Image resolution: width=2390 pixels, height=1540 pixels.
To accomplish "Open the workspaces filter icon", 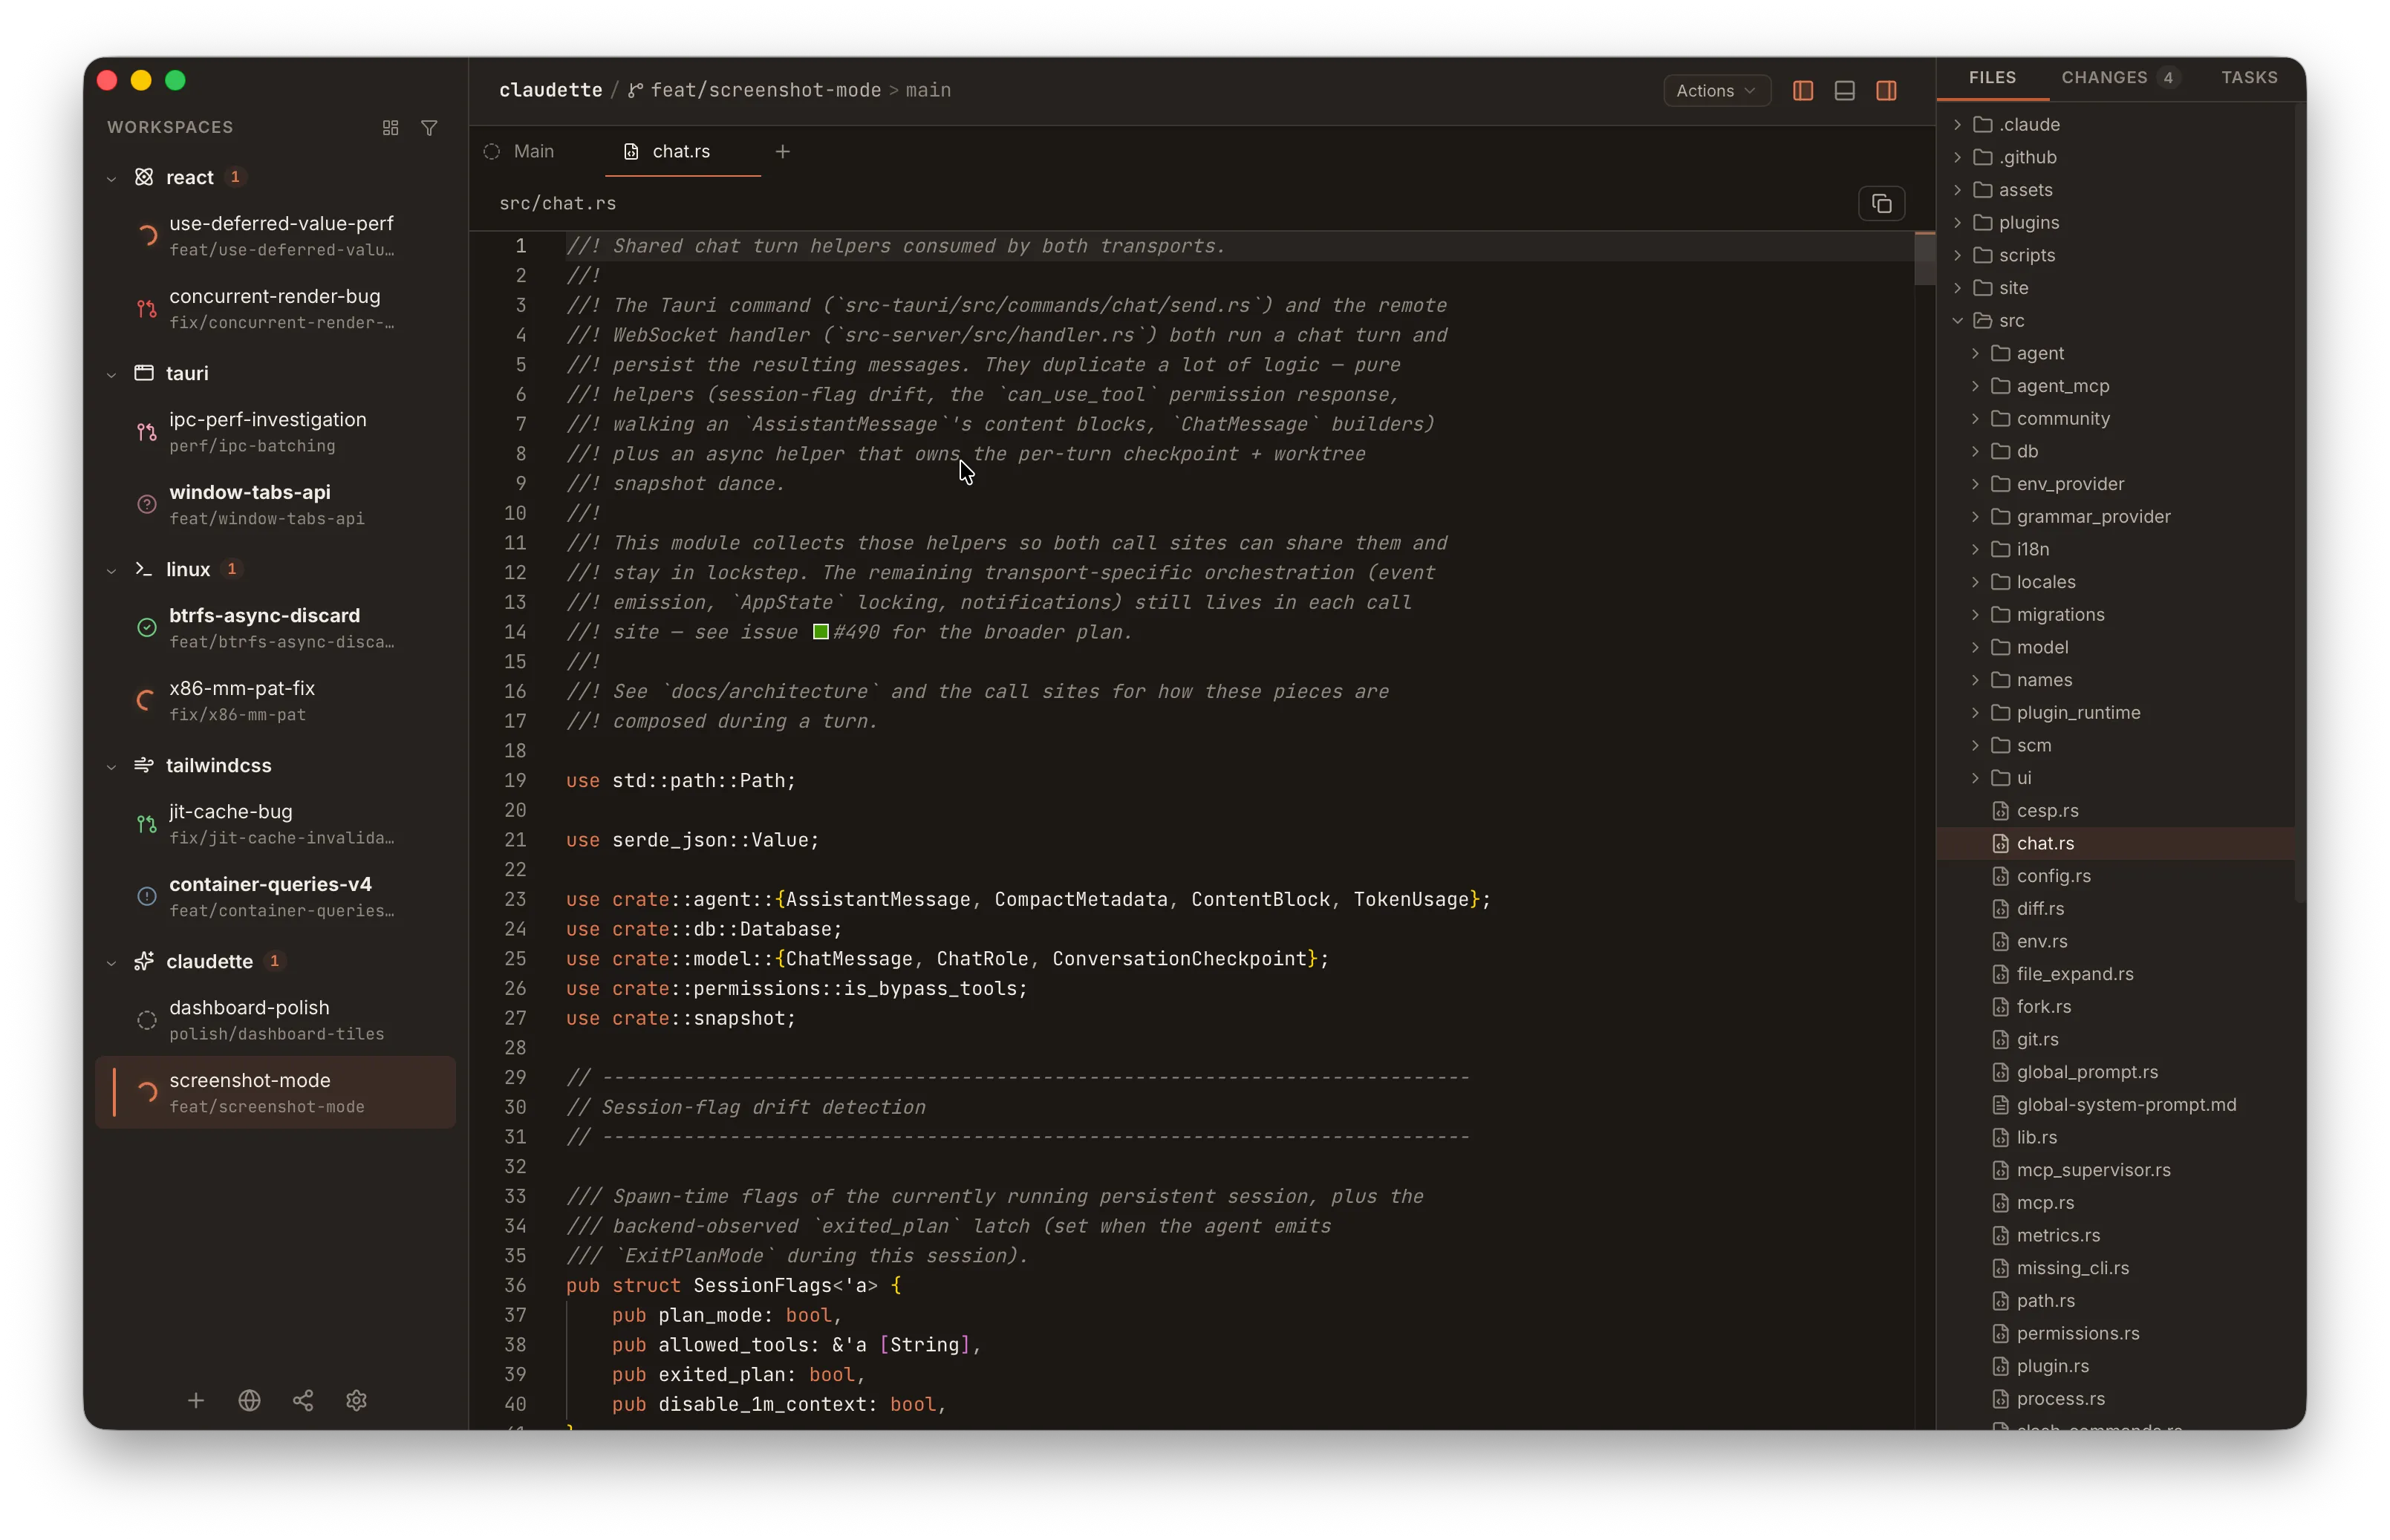I will point(429,128).
